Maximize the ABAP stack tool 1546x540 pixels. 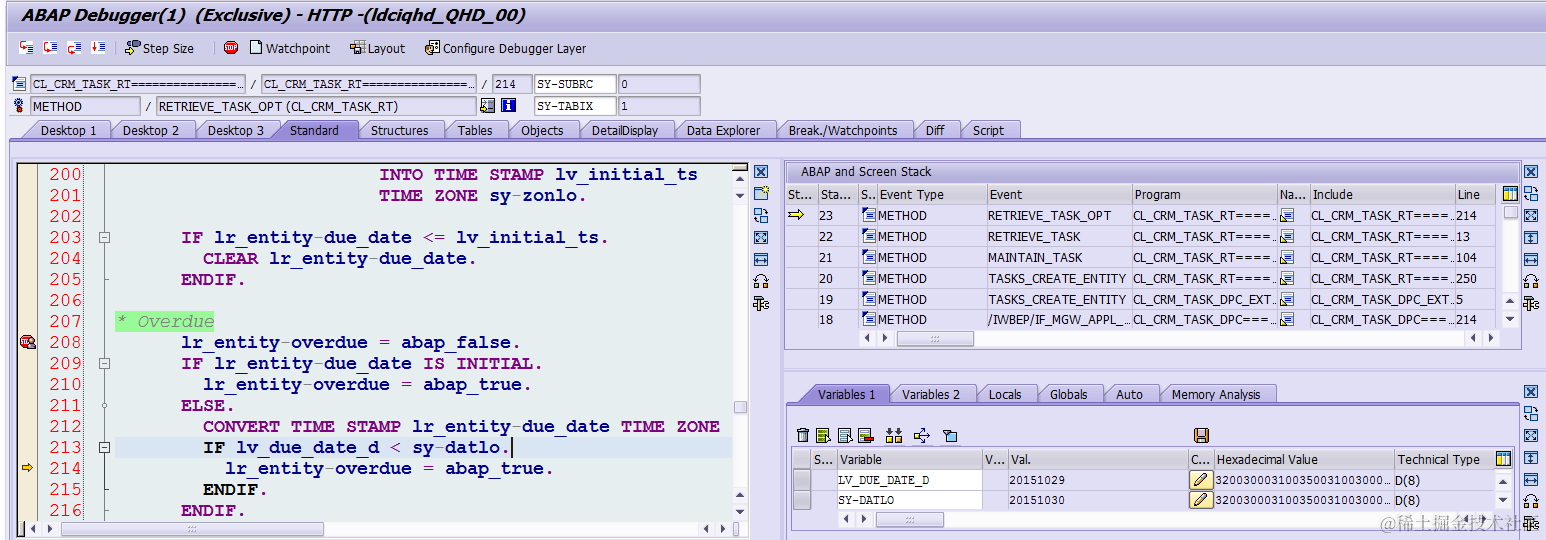1531,215
